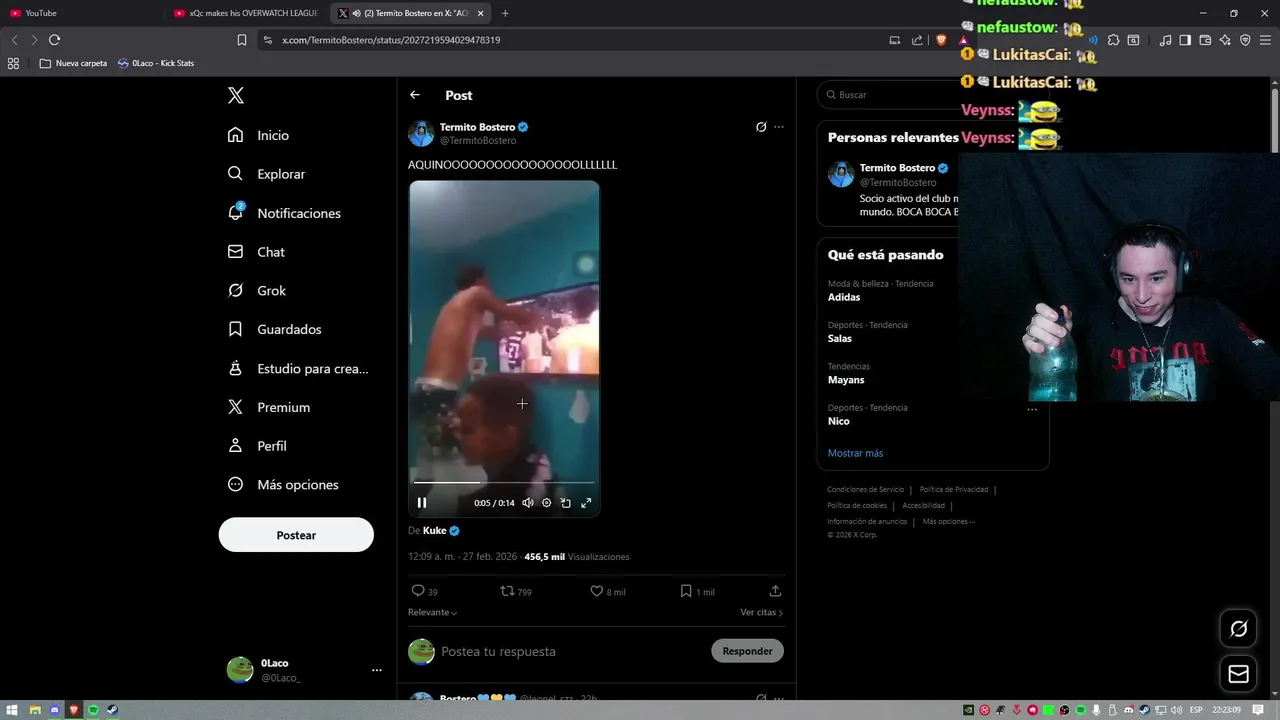Open Estudio para creadores
Screen dimensions: 1280x720
tap(298, 368)
